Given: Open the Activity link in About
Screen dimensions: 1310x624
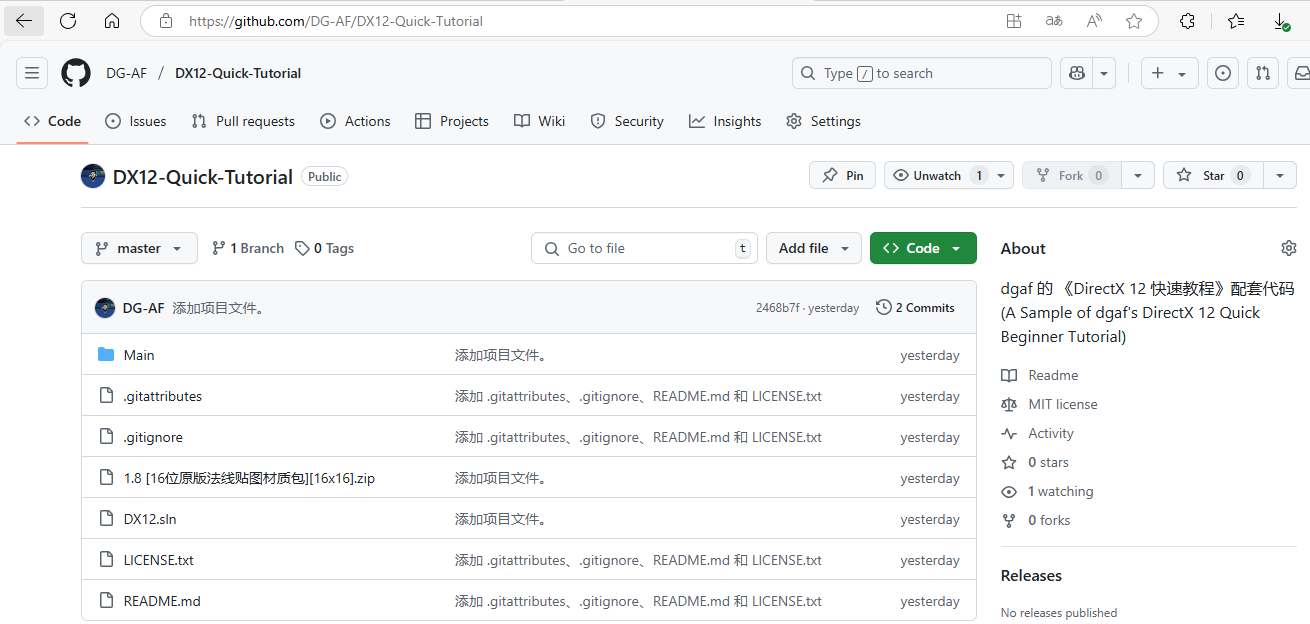Looking at the screenshot, I should click(x=1037, y=433).
